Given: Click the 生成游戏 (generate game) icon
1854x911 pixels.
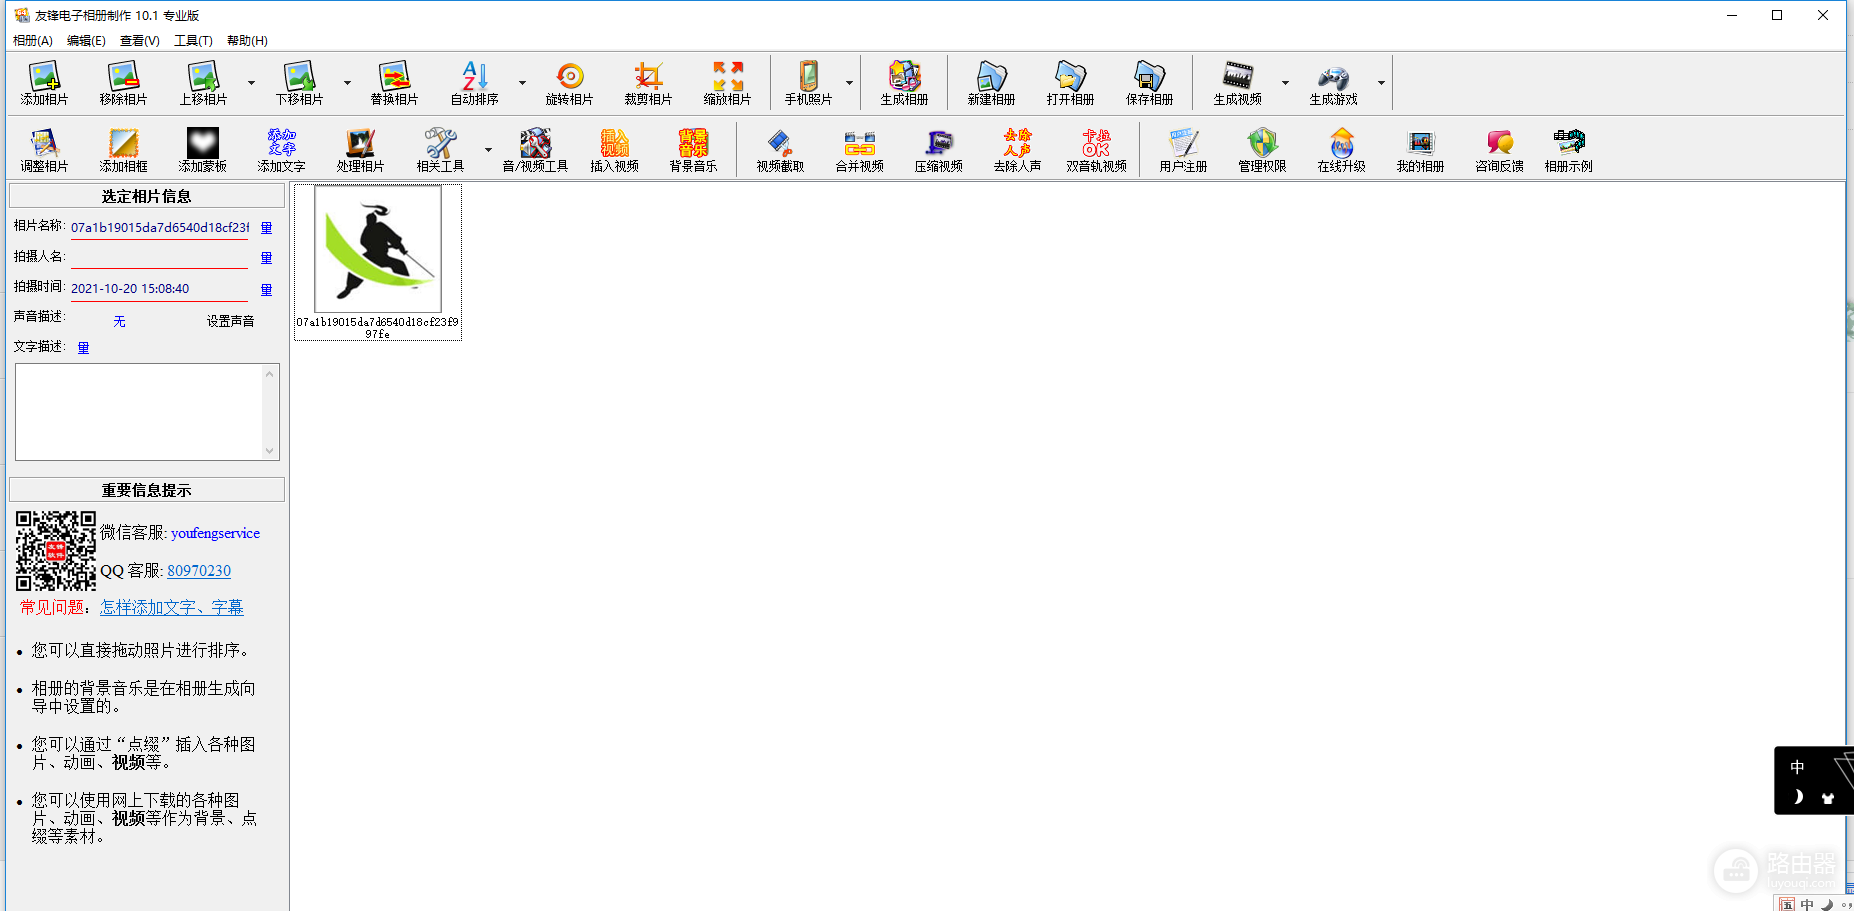Looking at the screenshot, I should click(1333, 83).
